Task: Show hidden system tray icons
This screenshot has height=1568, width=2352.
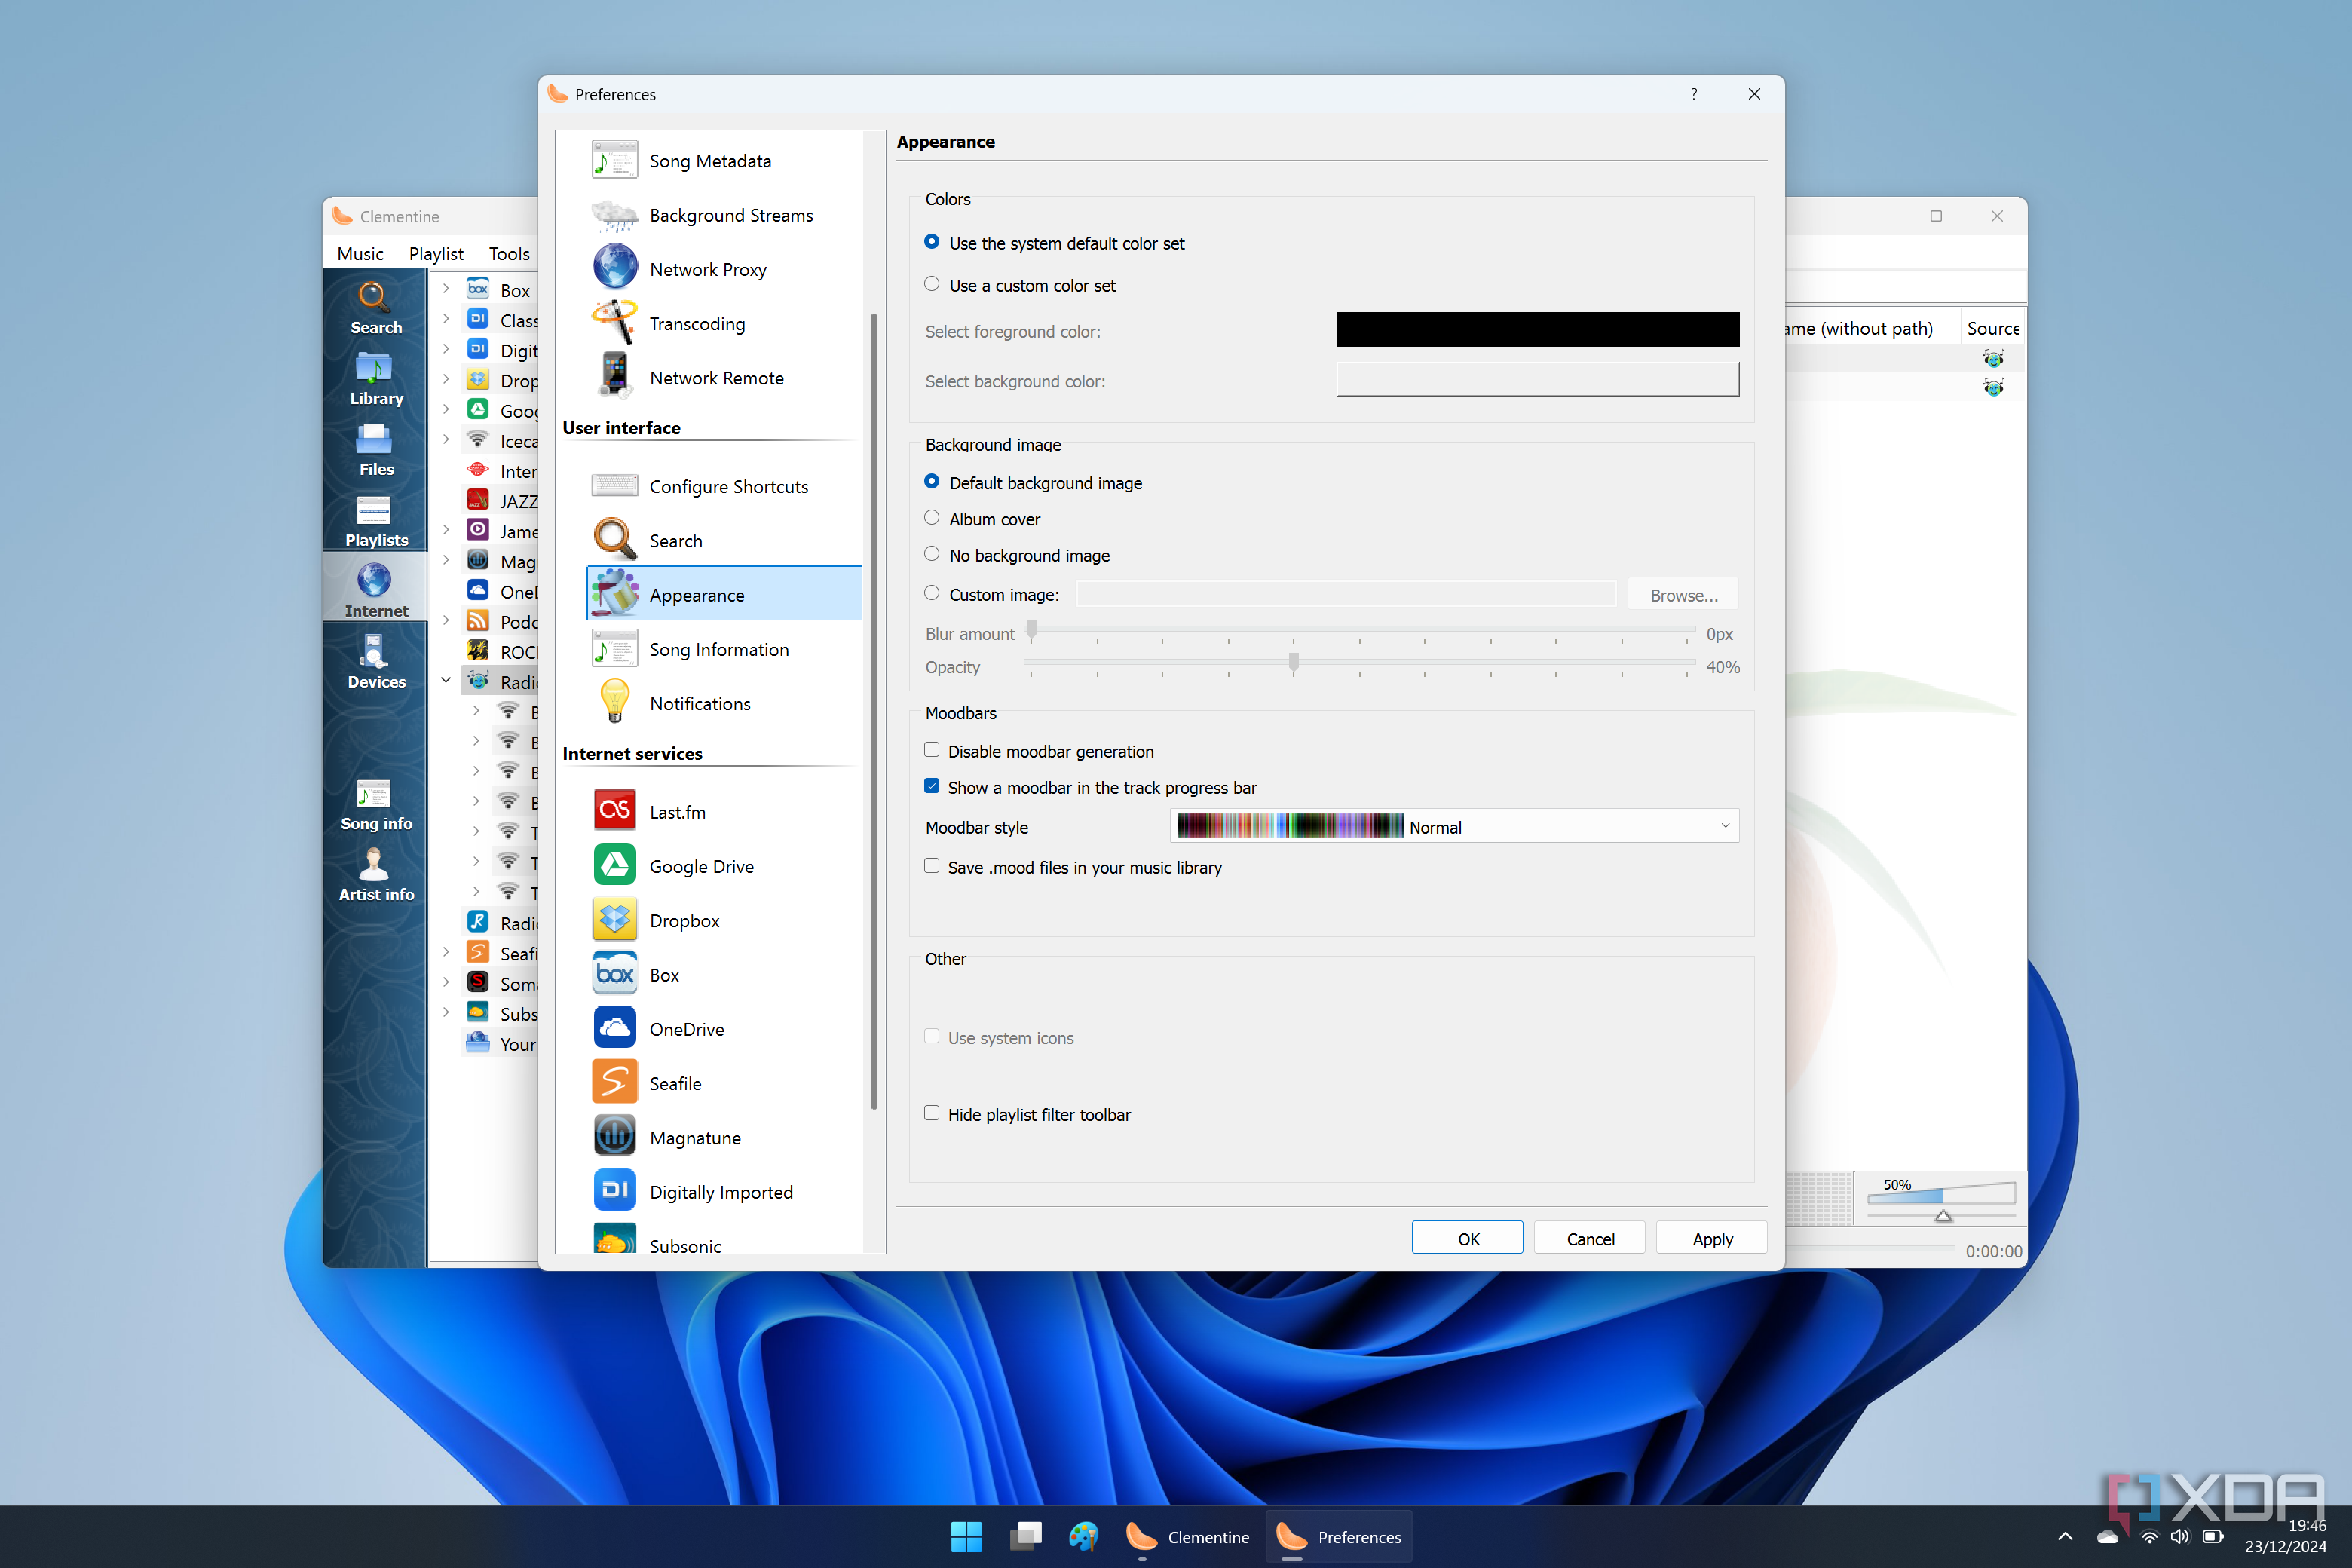Action: click(x=2065, y=1537)
